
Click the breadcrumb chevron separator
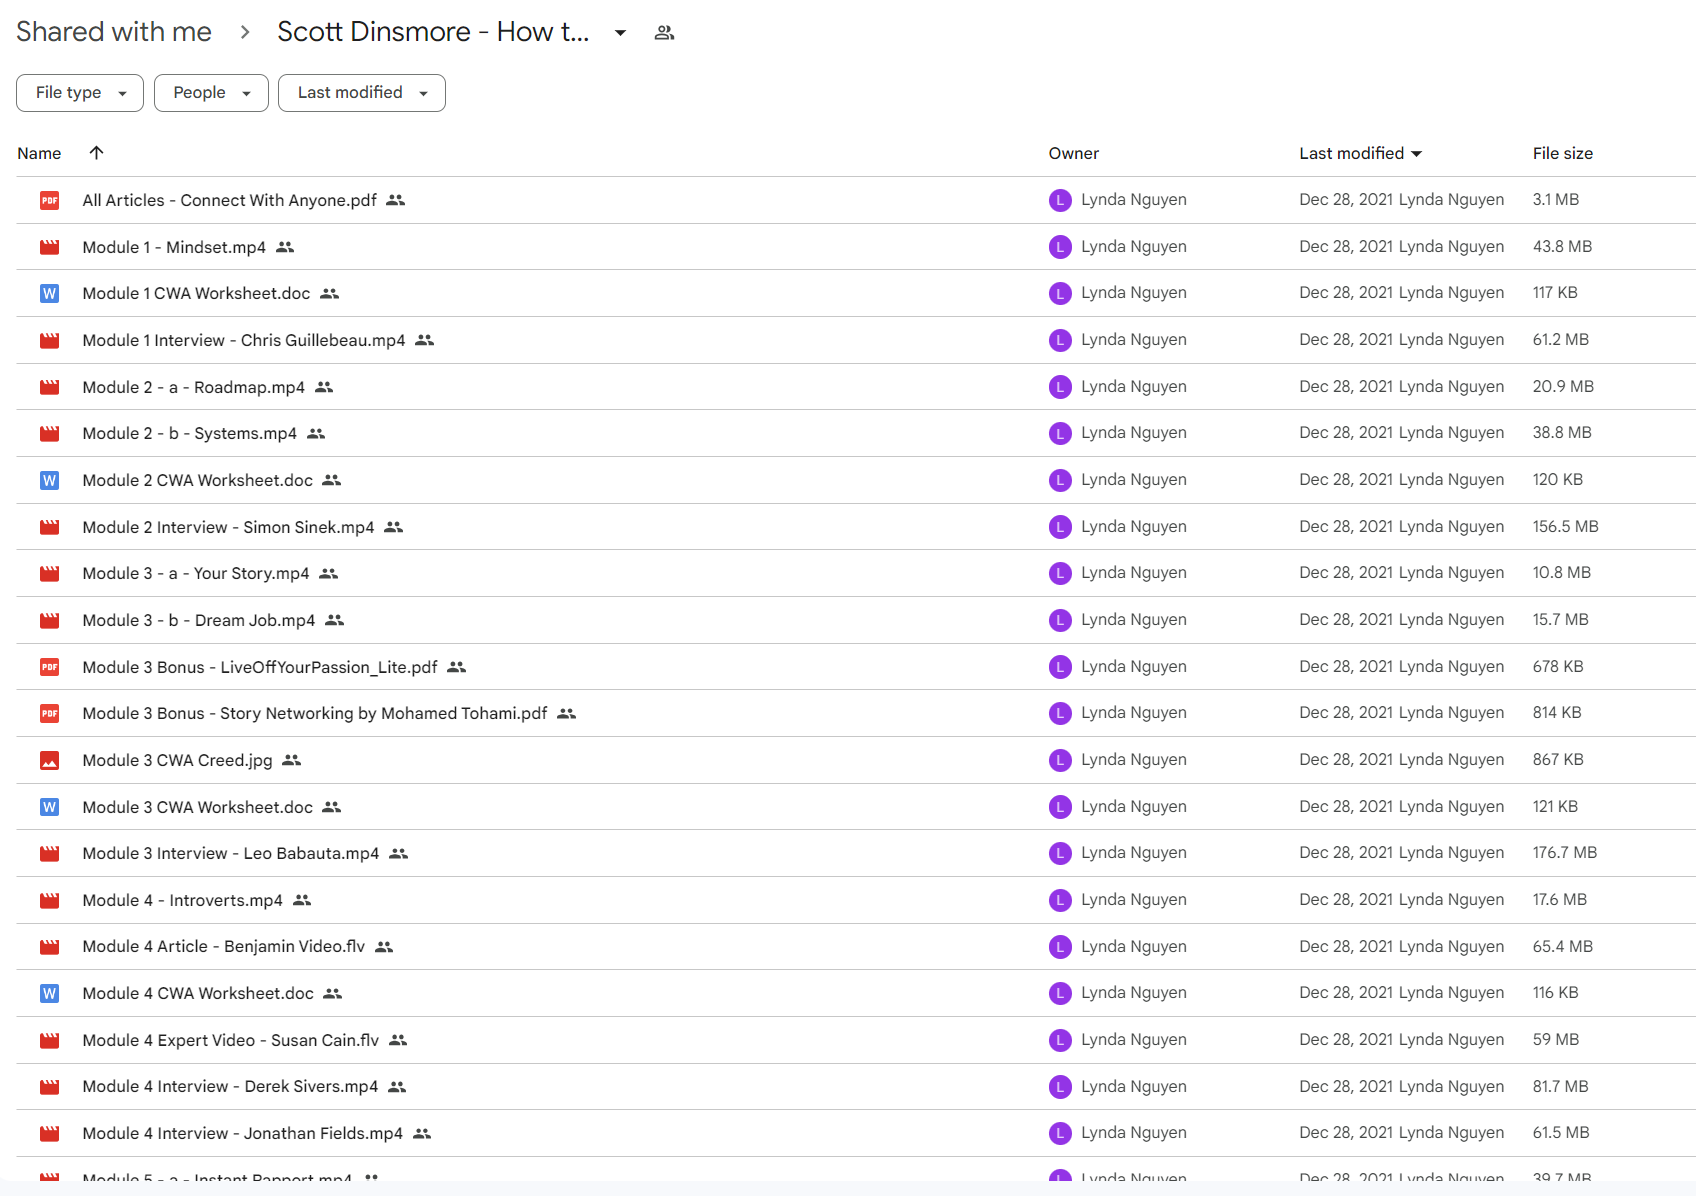pos(245,32)
